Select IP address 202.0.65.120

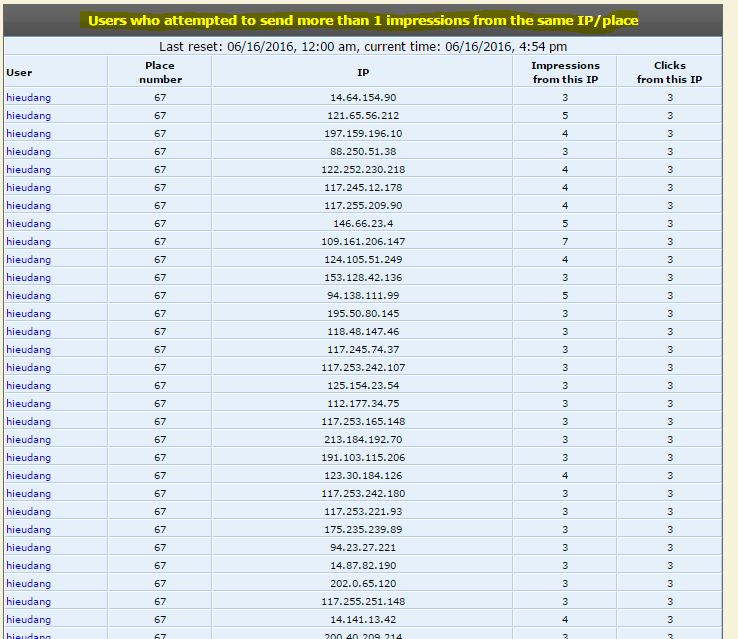[363, 583]
